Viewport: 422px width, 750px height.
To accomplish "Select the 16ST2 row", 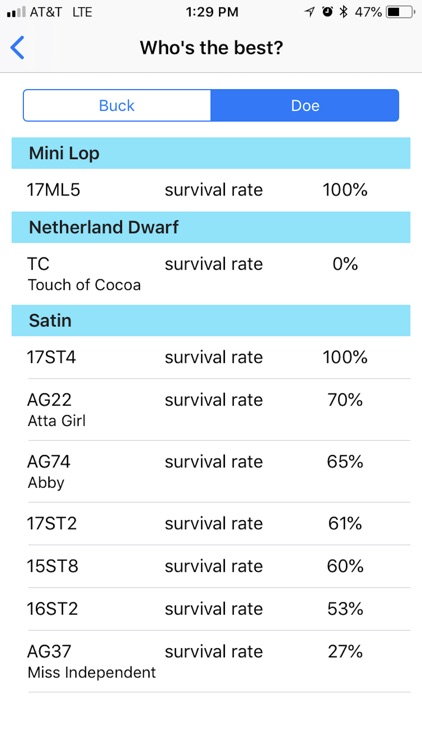I will pyautogui.click(x=211, y=608).
